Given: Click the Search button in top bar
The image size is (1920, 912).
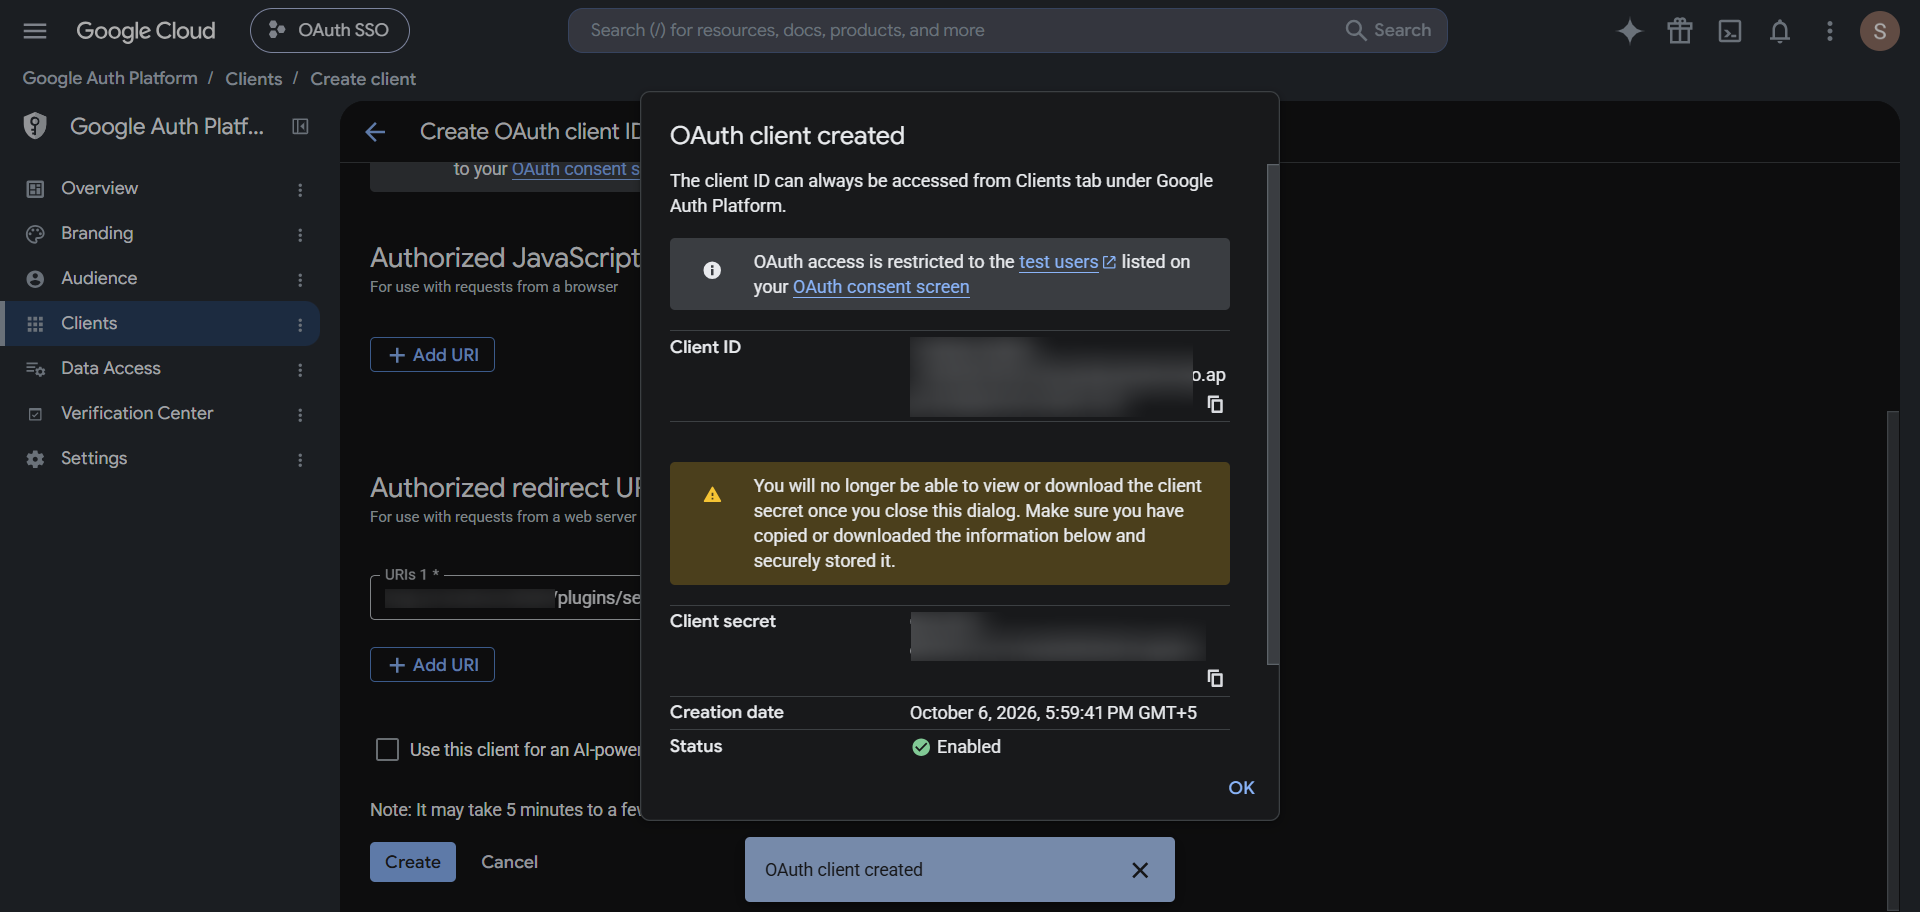Looking at the screenshot, I should coord(1388,30).
